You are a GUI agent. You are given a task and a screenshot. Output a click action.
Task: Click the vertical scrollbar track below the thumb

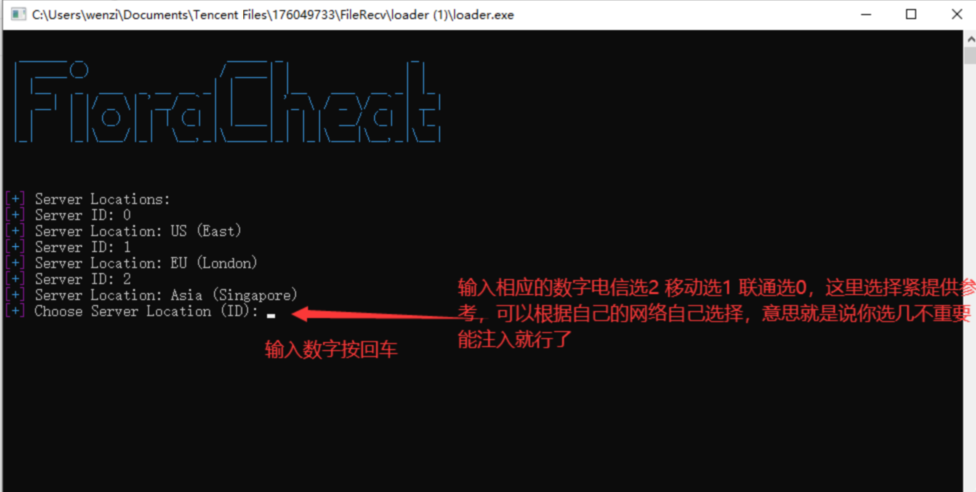click(x=969, y=274)
